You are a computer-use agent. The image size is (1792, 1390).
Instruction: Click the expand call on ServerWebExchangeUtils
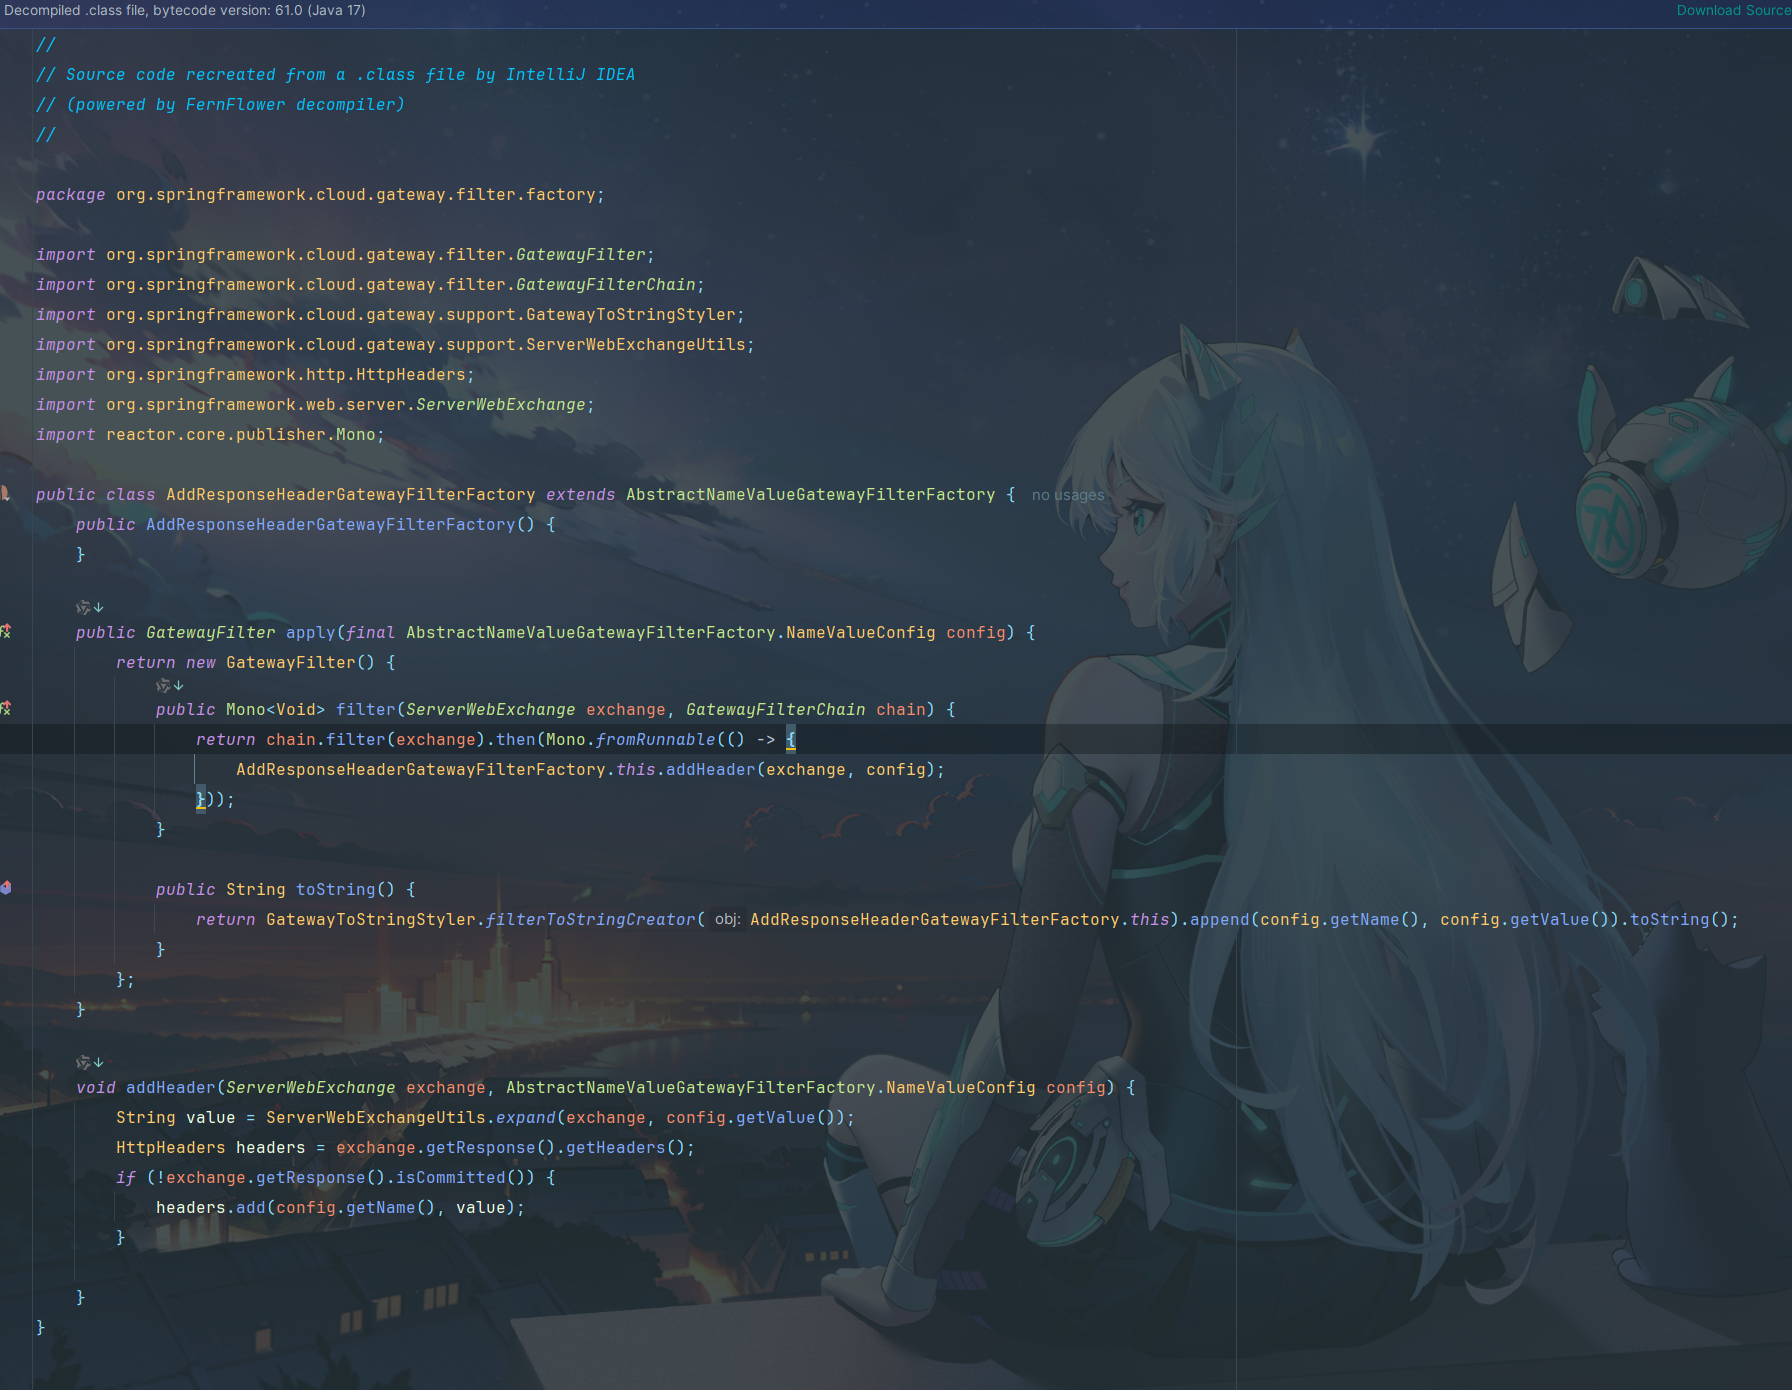click(526, 1118)
